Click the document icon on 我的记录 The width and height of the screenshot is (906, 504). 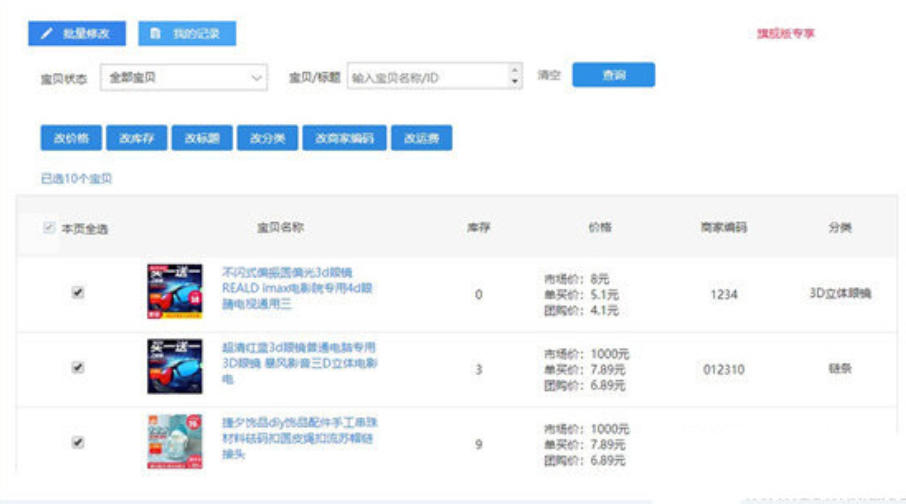(155, 34)
